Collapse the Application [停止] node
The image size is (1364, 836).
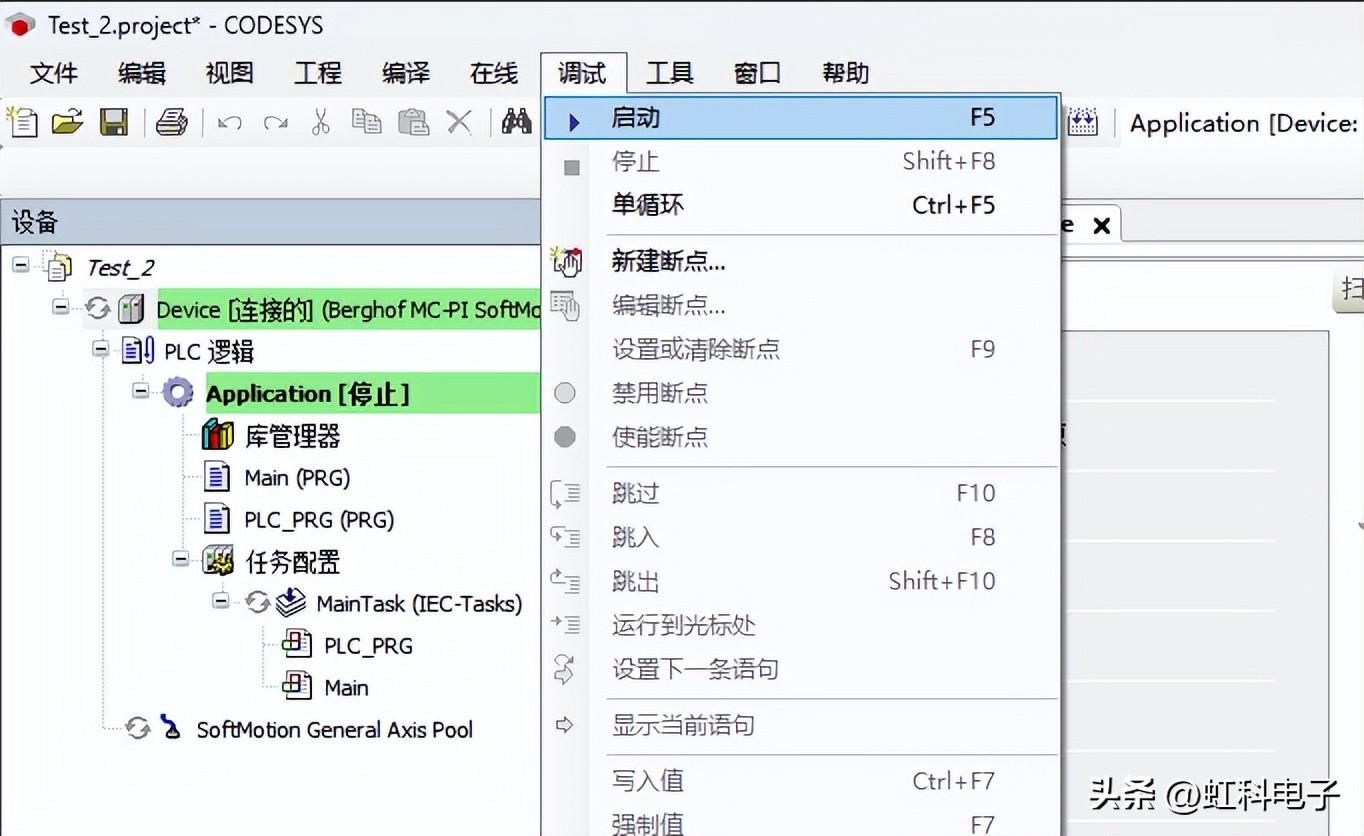[140, 391]
